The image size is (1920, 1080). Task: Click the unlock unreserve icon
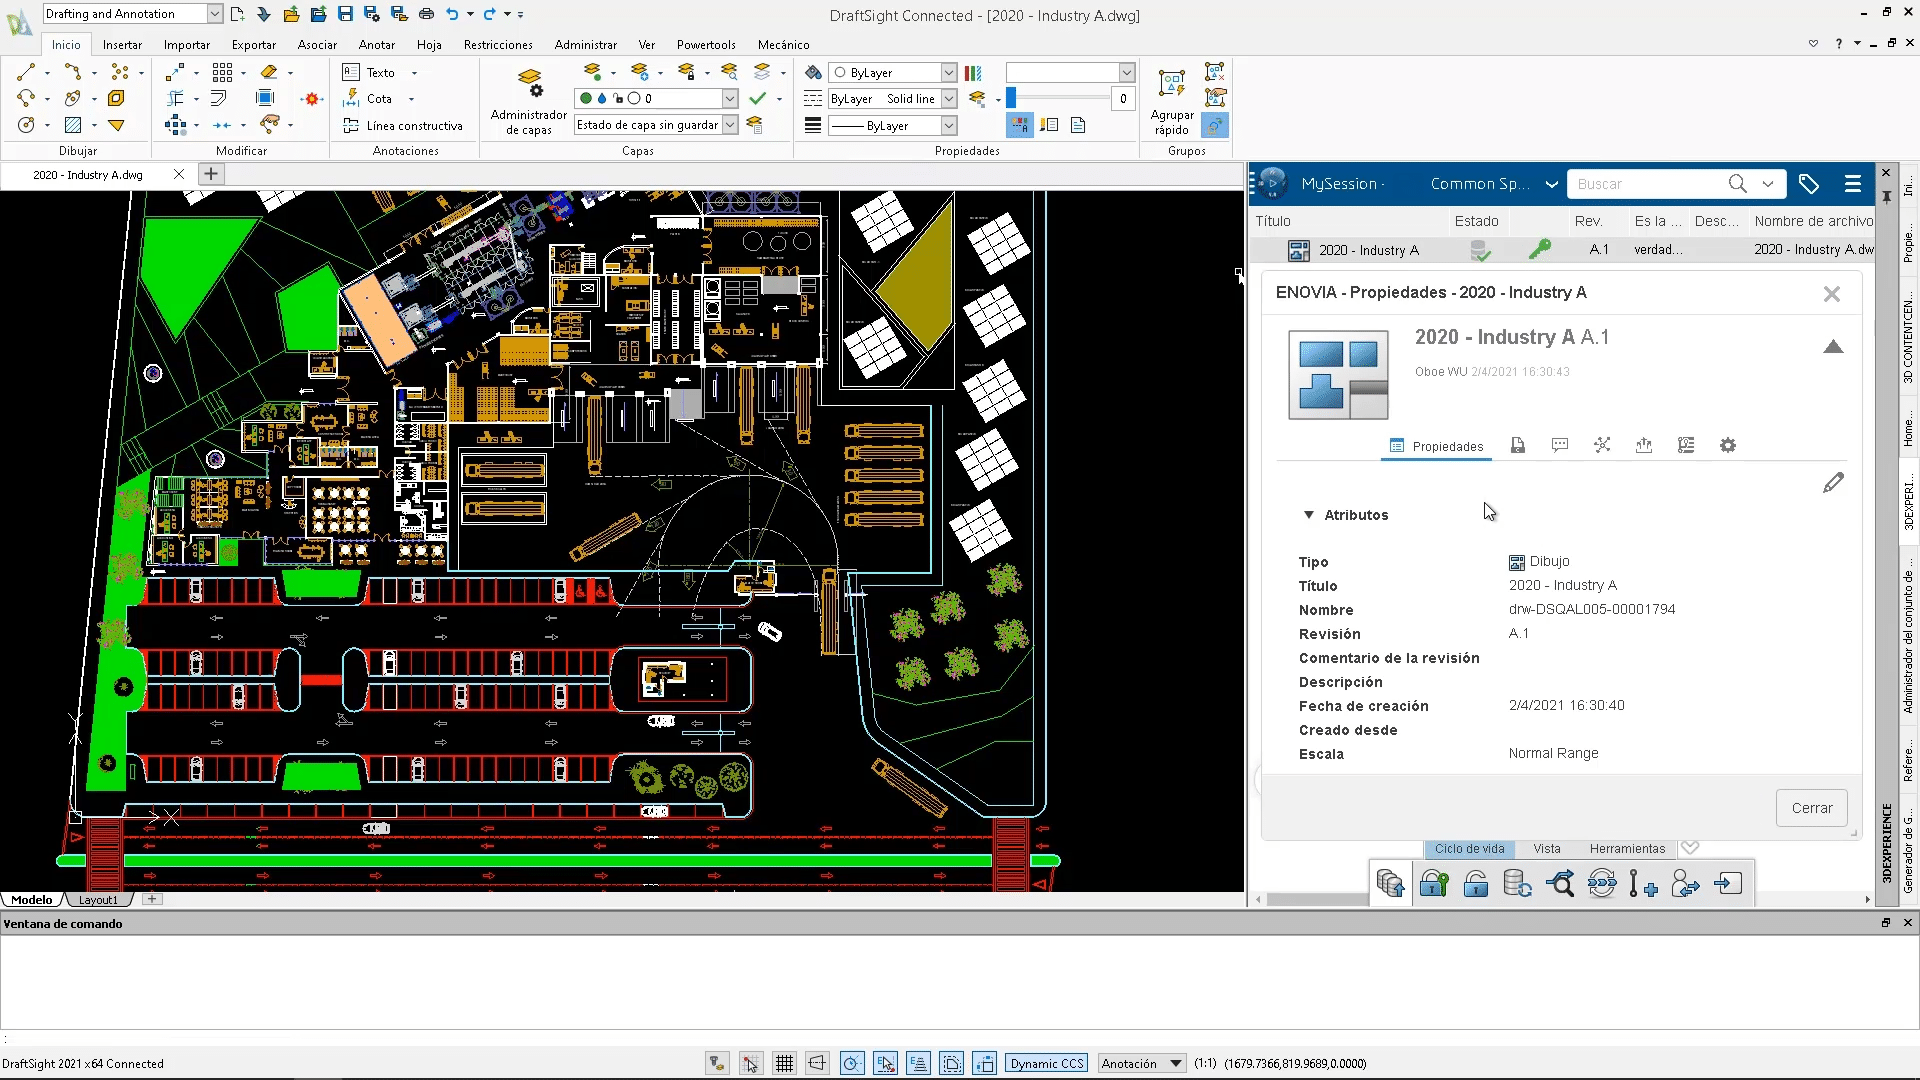click(x=1475, y=884)
